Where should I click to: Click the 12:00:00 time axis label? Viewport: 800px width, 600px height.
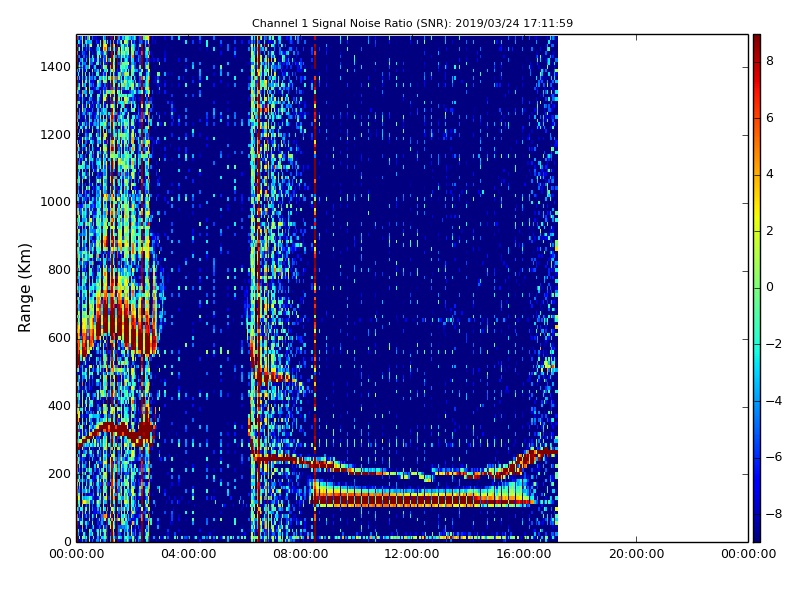pos(412,554)
